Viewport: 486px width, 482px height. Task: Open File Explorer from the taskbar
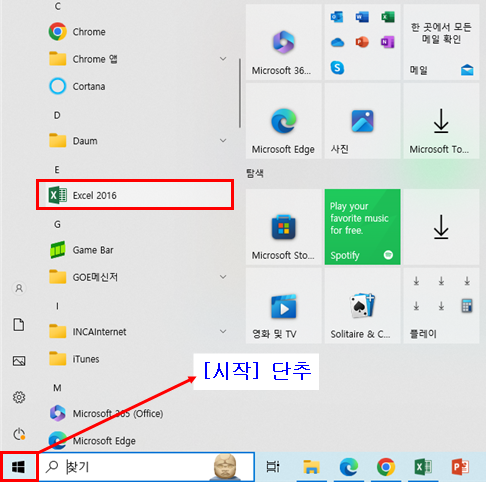click(311, 467)
